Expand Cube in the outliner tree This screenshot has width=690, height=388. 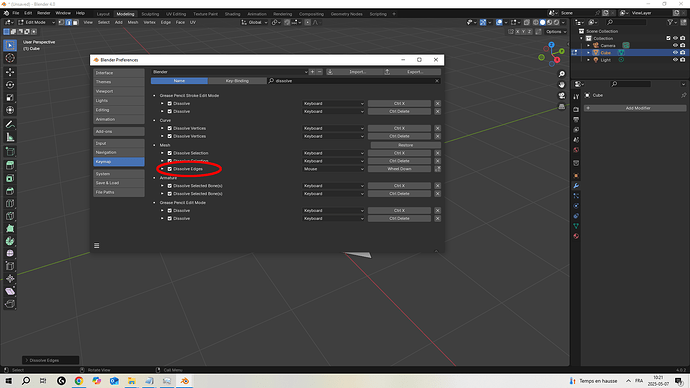click(x=588, y=53)
